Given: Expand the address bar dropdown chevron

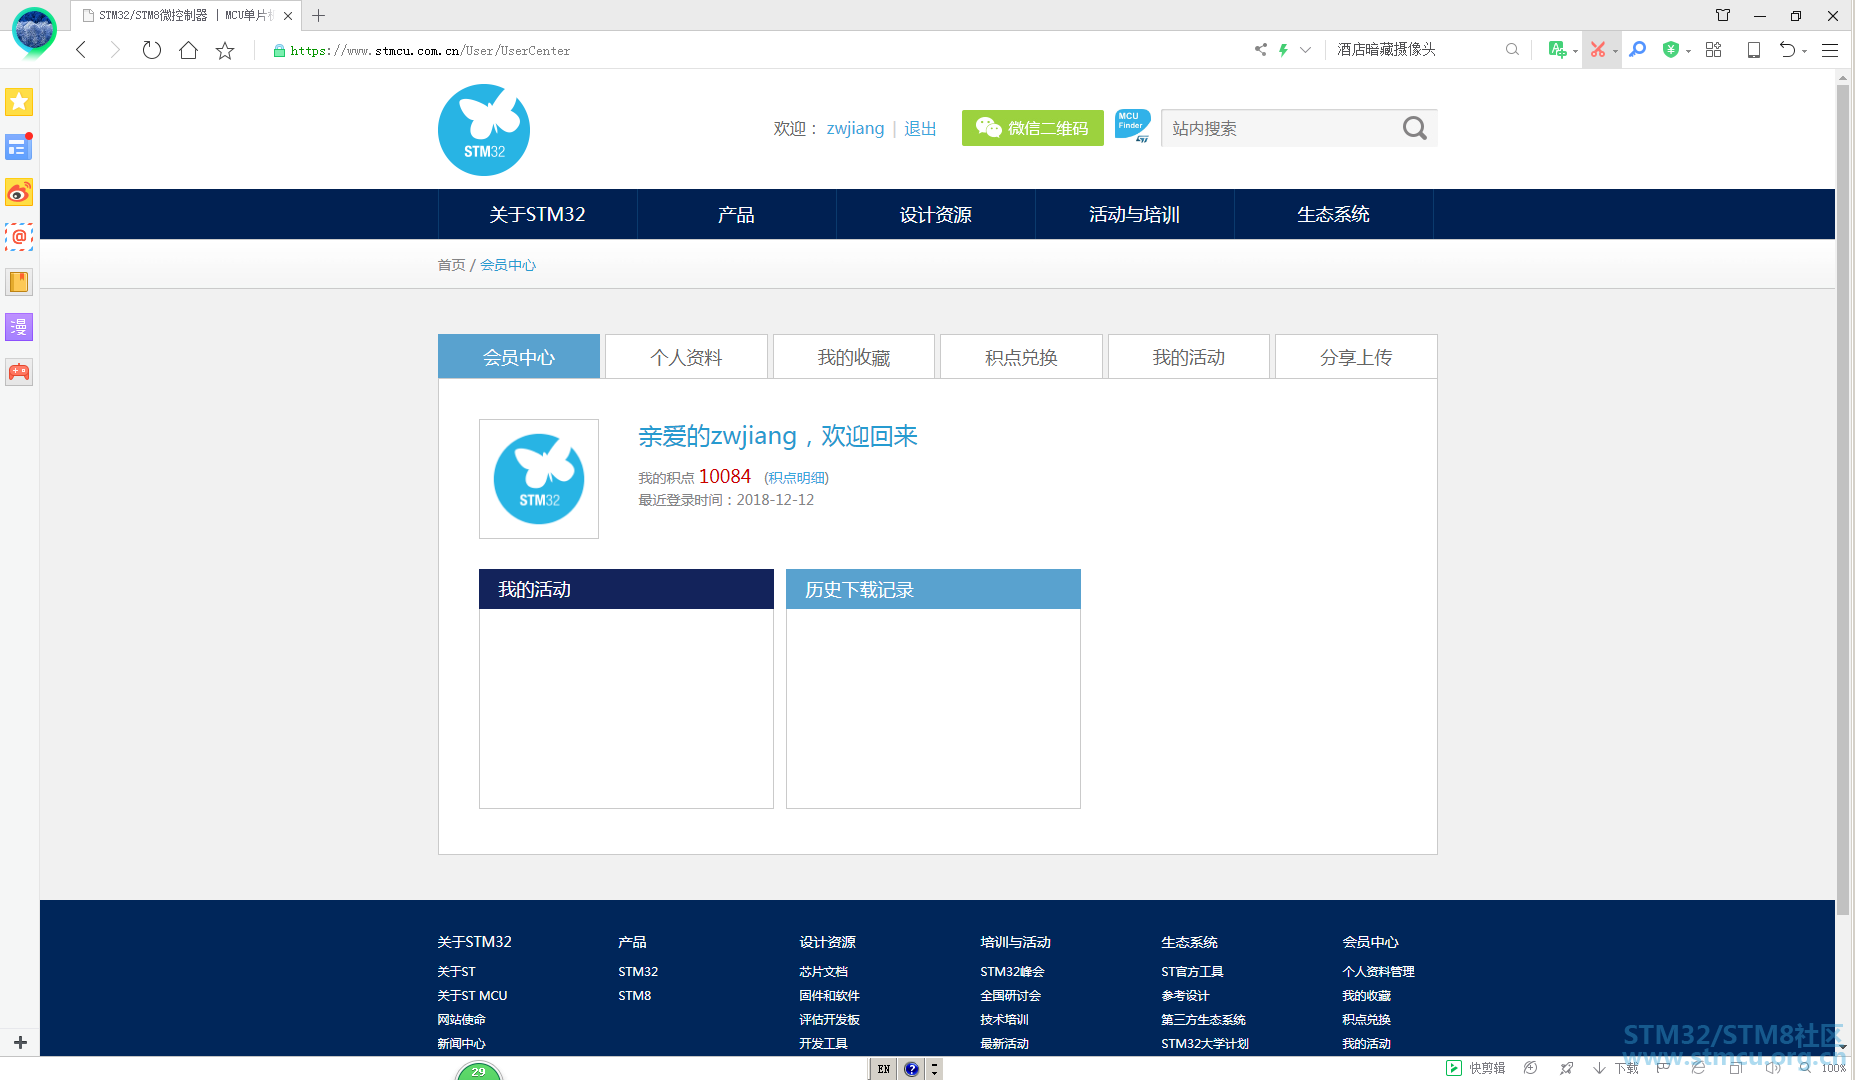Looking at the screenshot, I should tap(1305, 49).
